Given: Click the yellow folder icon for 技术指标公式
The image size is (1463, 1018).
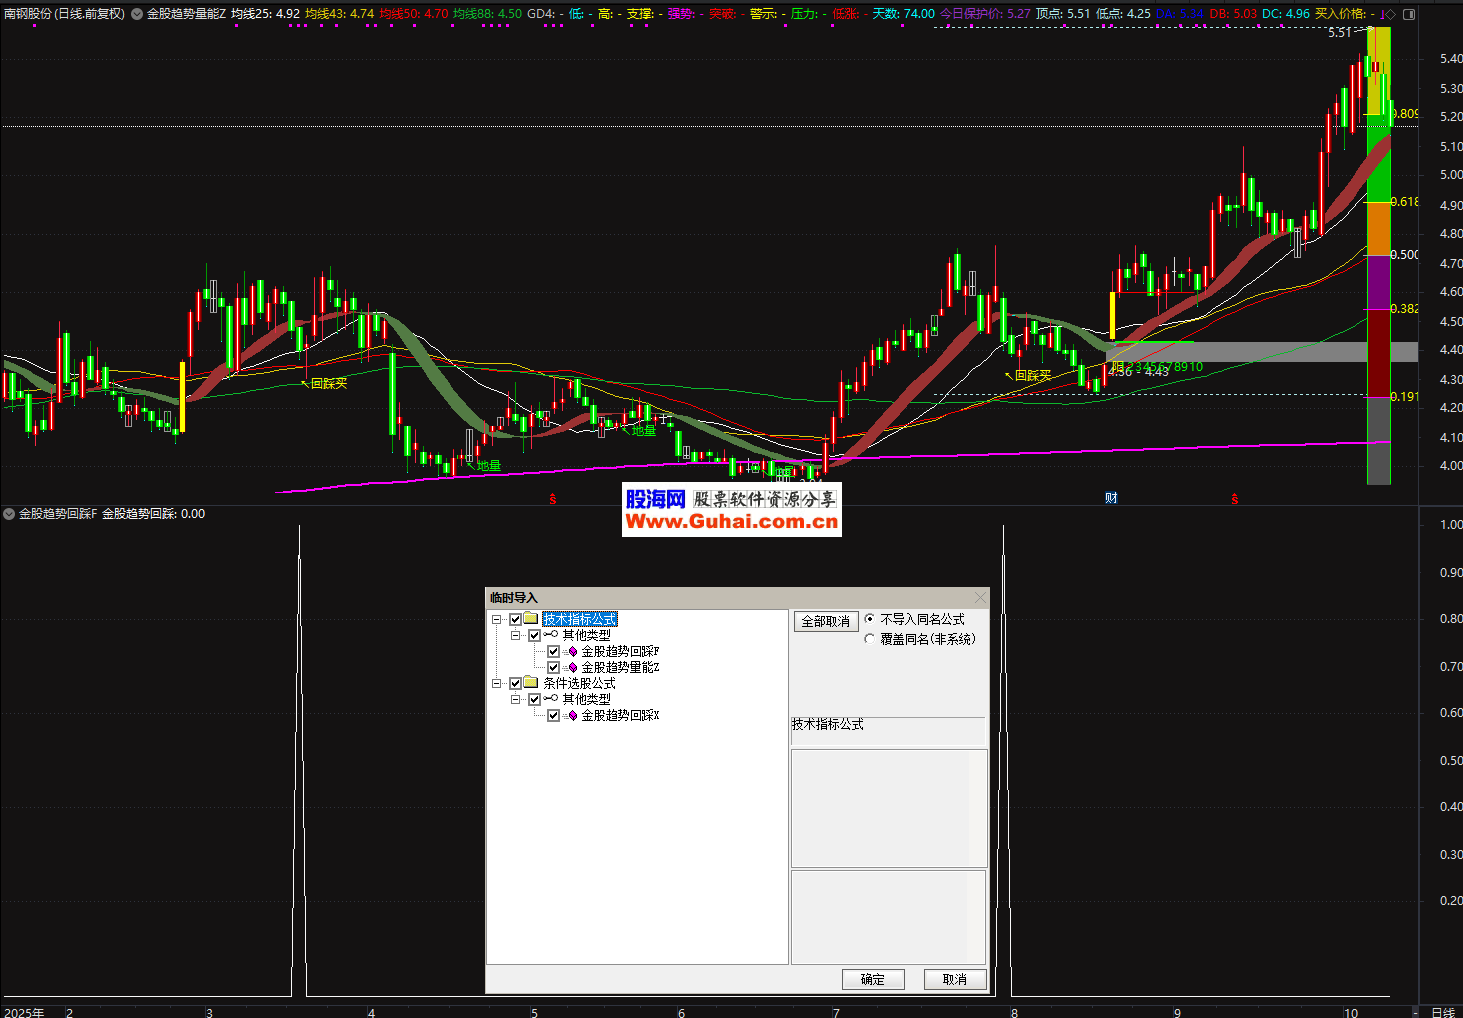Looking at the screenshot, I should pos(531,619).
